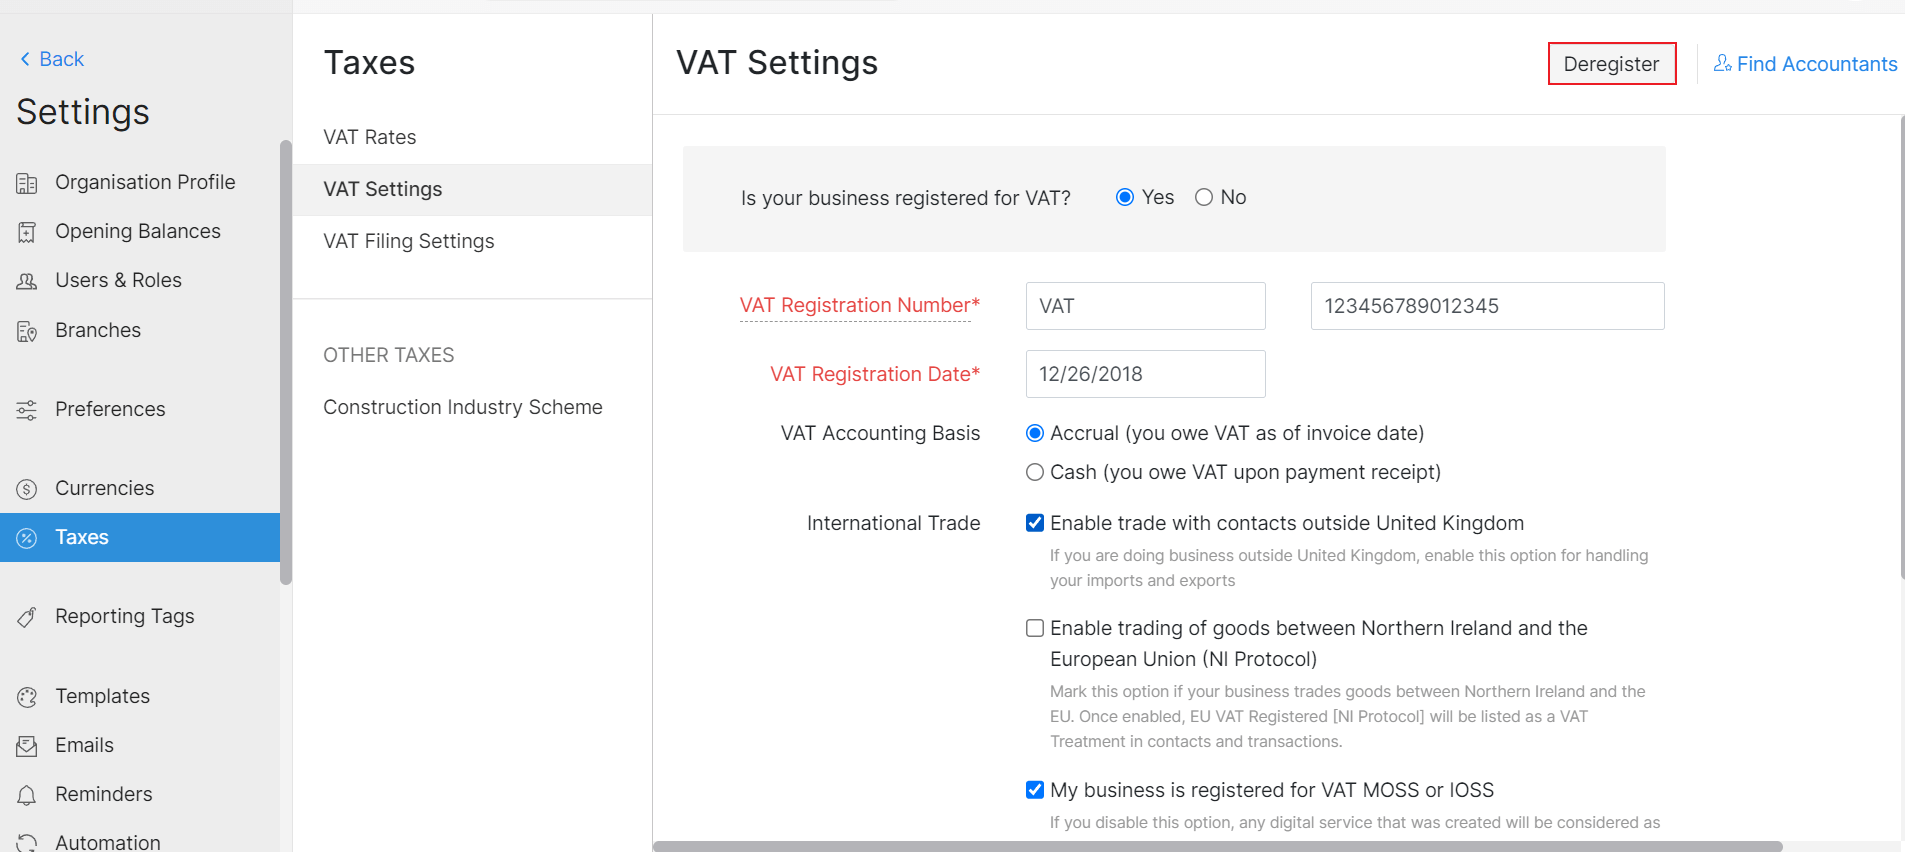
Task: Select the Branches icon in settings sidebar
Action: (28, 330)
